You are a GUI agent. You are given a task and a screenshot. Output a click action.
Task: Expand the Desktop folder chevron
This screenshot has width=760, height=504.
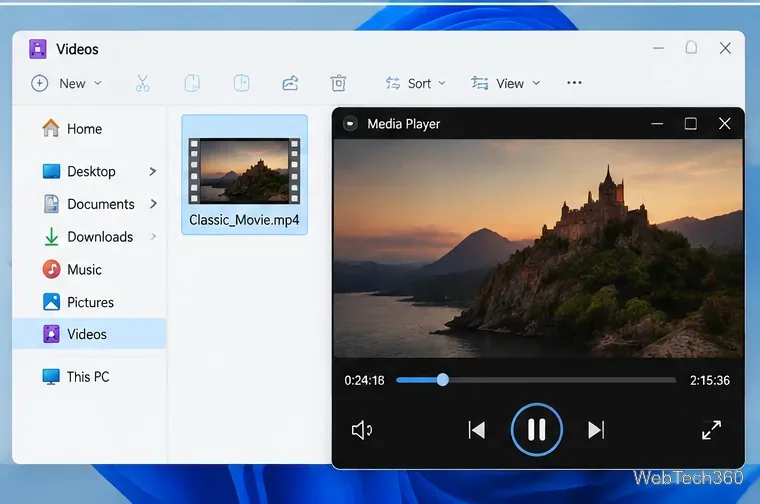153,172
